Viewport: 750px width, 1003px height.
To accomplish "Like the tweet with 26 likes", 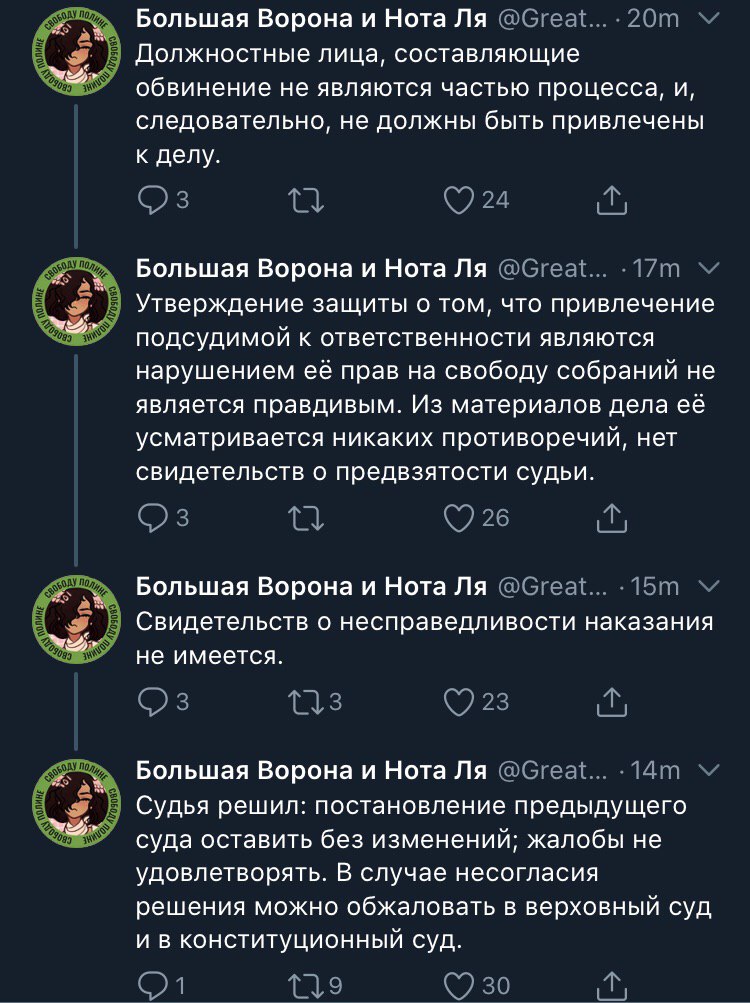I will tap(459, 517).
